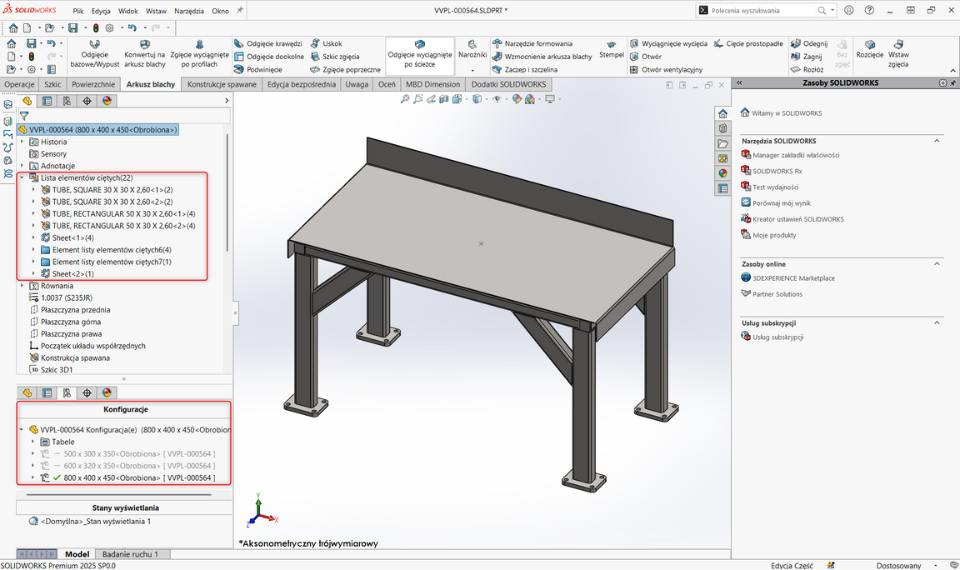Viewport: 960px width, 570px height.
Task: Collapse Zasoby online section
Action: click(x=937, y=264)
